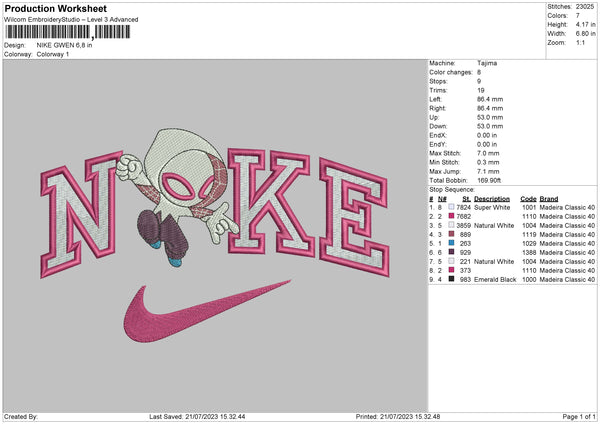Click 'Madeira Classic 40' in the Super White row
Viewport: 600px width, 424px height.
[567, 207]
